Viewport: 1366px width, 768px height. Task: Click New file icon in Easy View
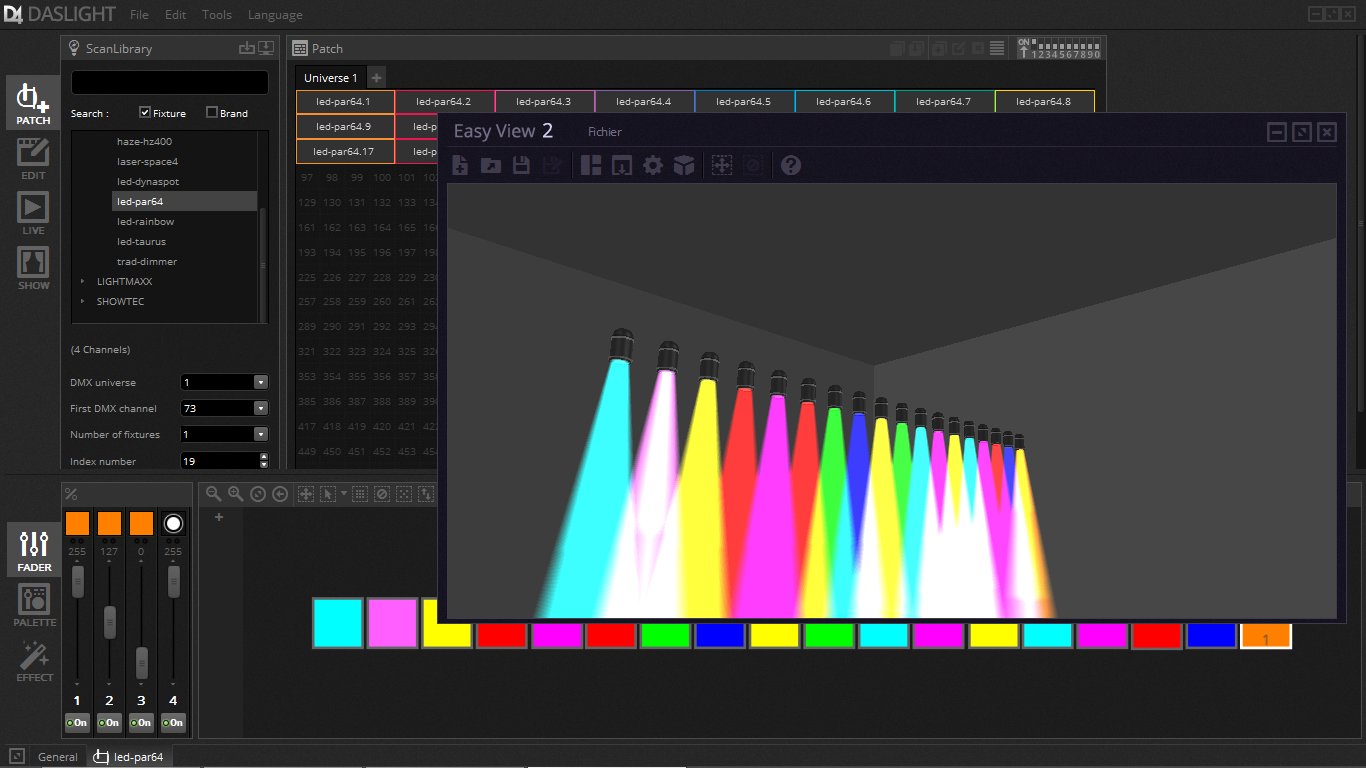pos(459,165)
